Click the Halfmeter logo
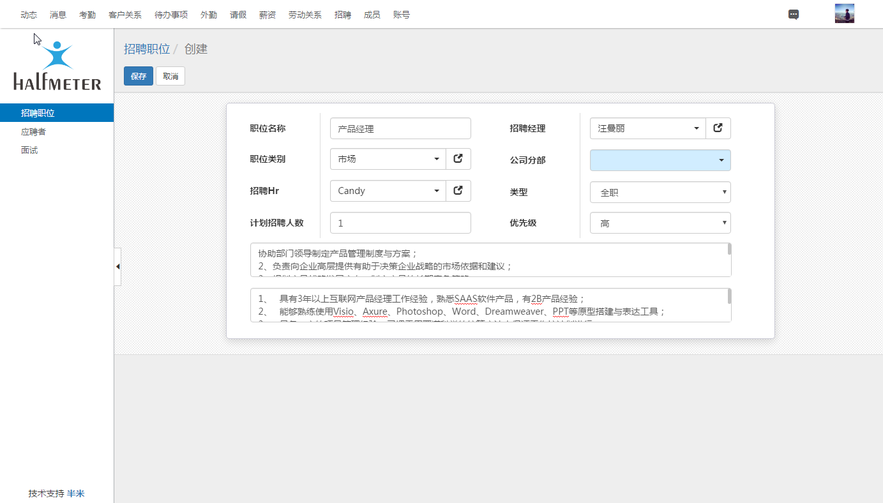 pos(57,66)
